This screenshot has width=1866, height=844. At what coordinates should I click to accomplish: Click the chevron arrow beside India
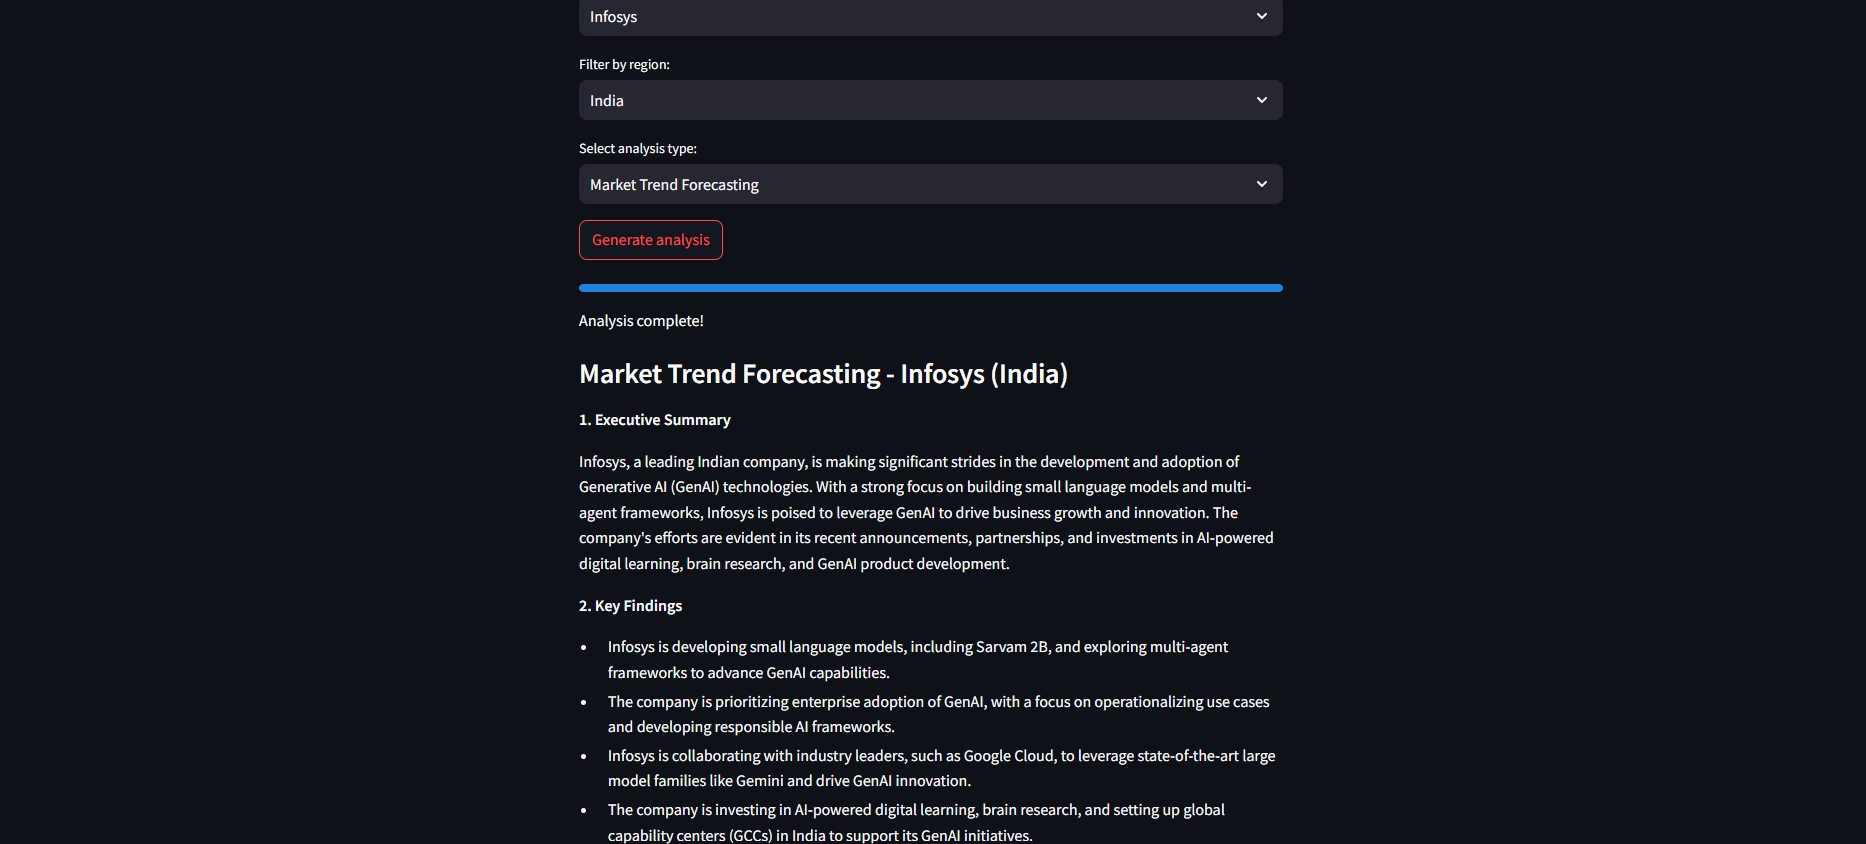click(x=1261, y=100)
